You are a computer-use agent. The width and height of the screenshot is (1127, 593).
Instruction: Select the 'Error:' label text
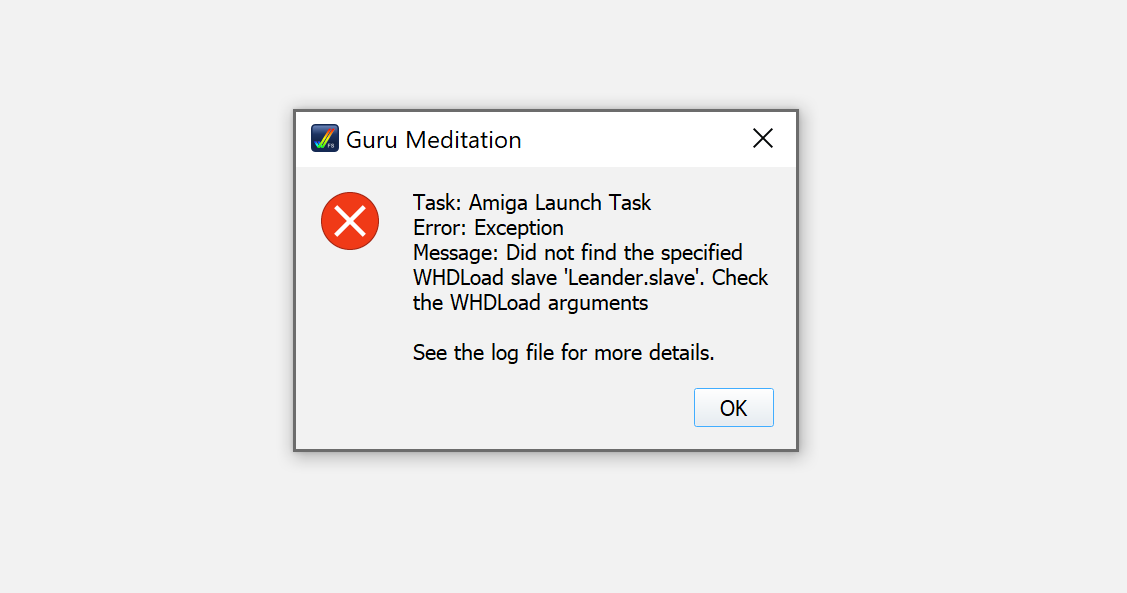point(440,228)
